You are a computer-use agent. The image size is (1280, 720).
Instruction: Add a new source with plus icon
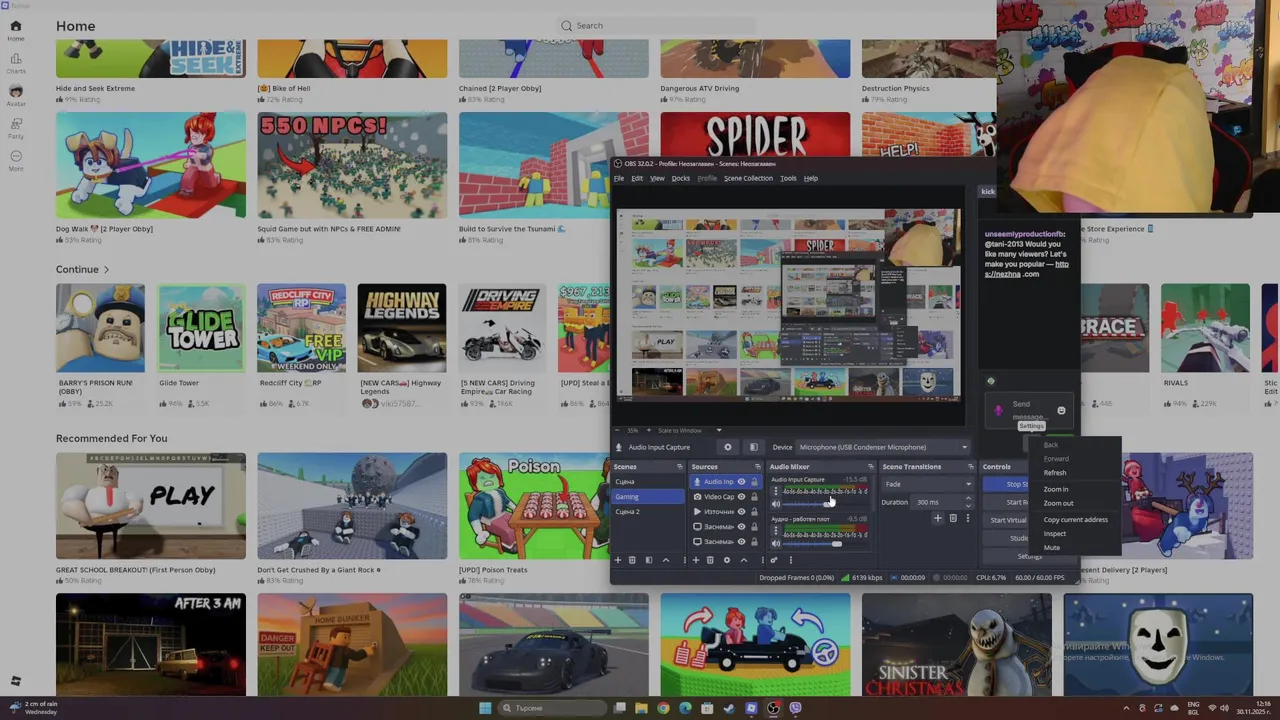[x=696, y=560]
